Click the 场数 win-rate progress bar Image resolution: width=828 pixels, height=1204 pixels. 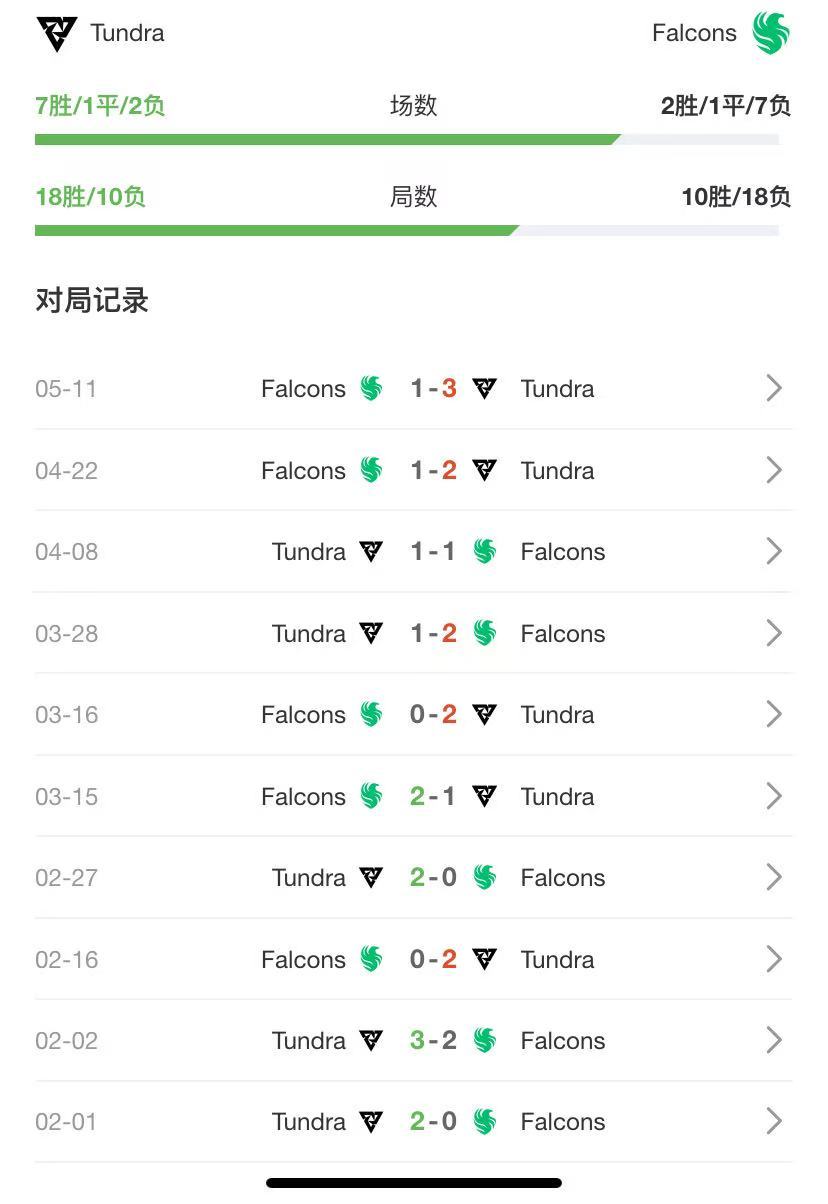tap(407, 140)
